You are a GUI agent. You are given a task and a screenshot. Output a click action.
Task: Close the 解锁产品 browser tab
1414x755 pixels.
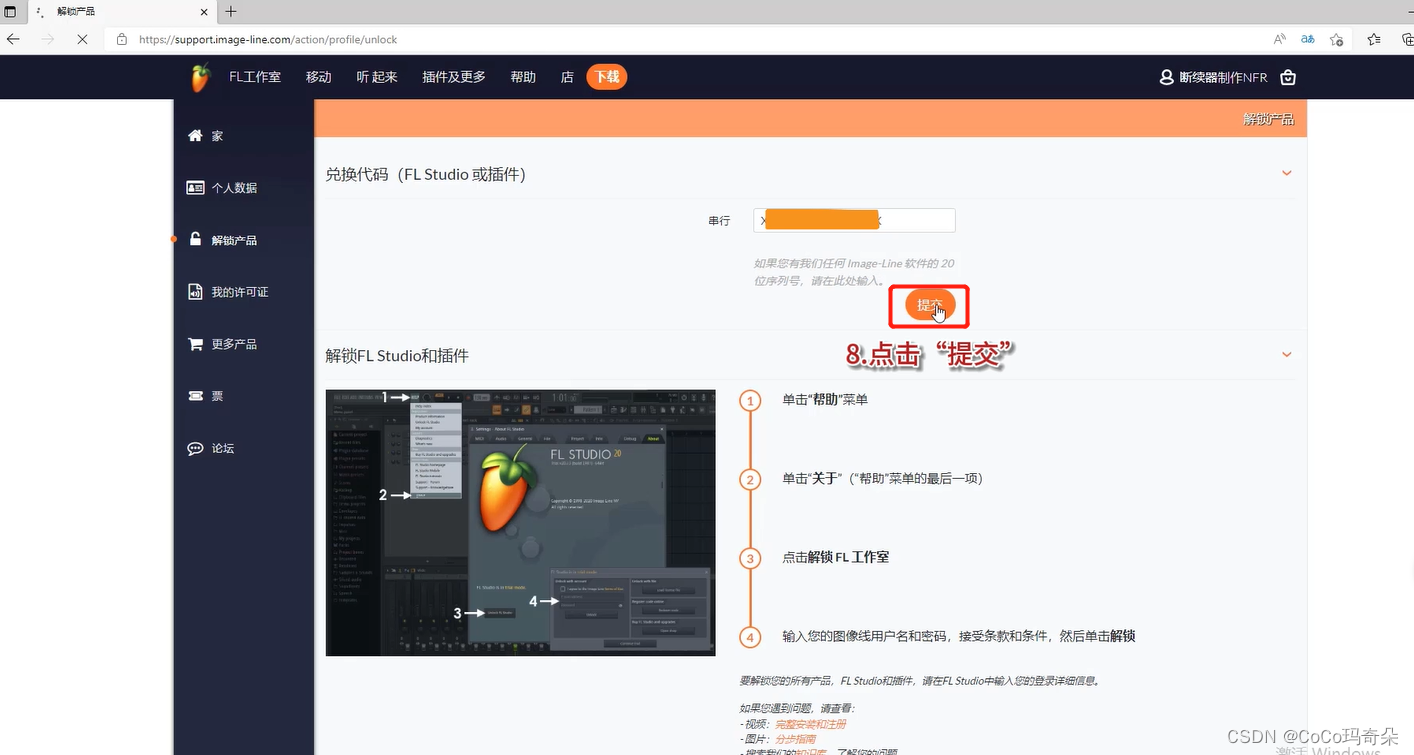pos(205,12)
